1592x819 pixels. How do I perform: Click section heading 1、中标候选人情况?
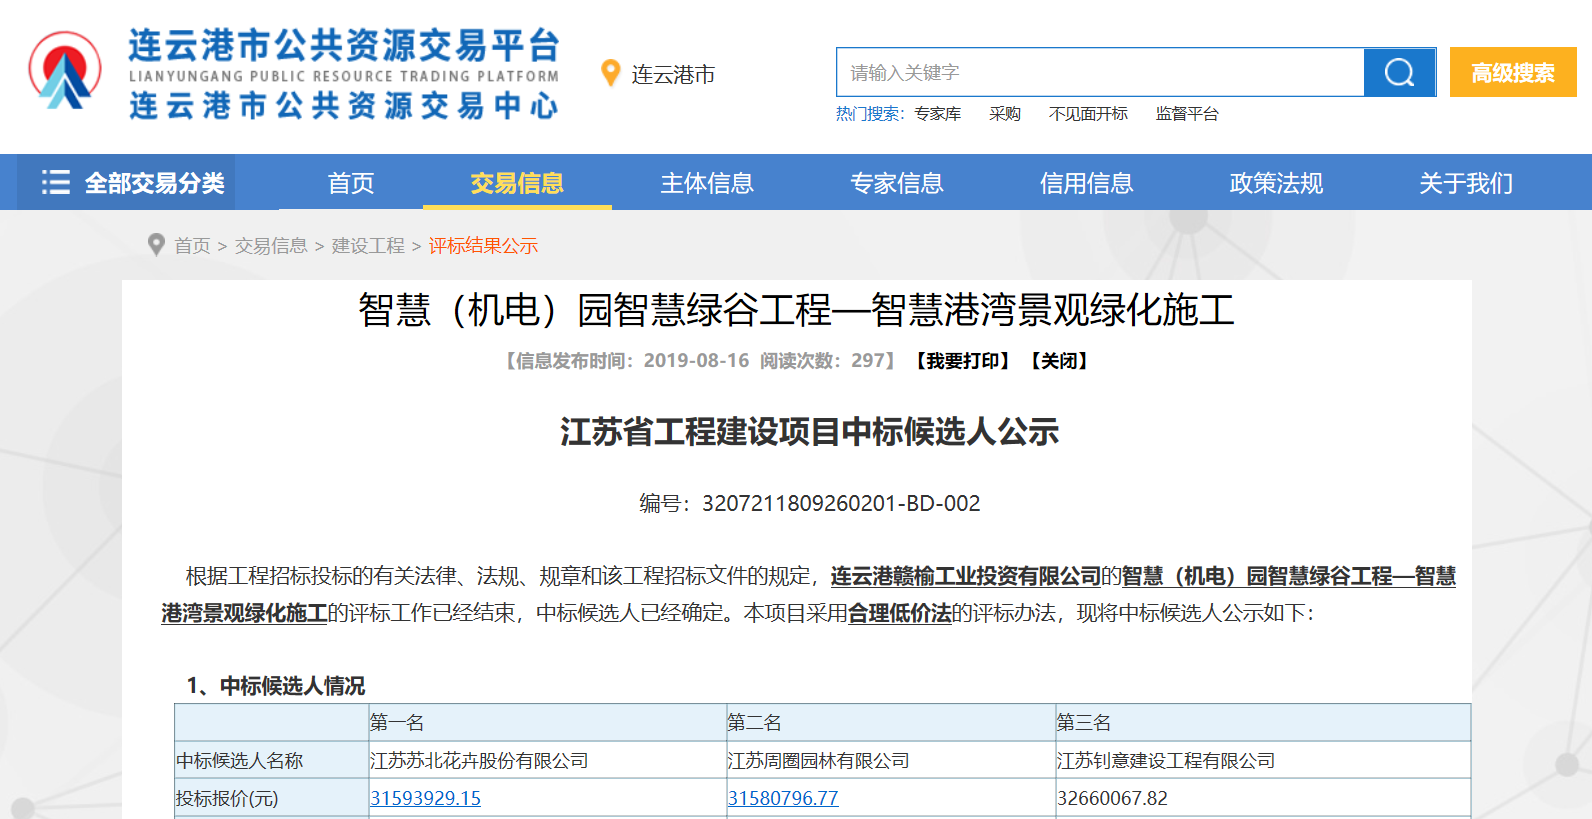click(x=276, y=686)
